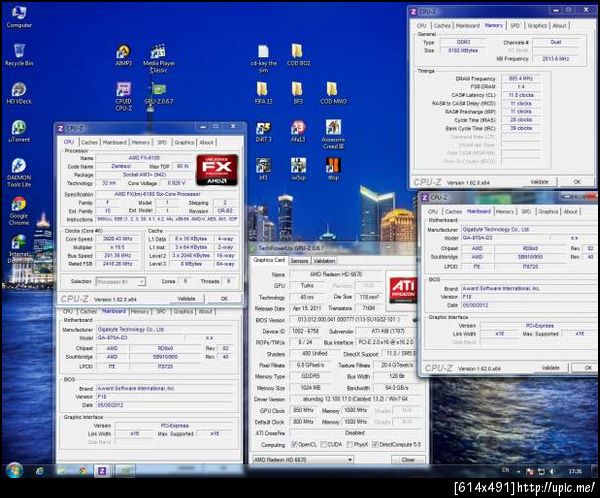Launch the Assassins Creed III shortcut
Viewport: 600px width, 498px height.
pos(333,134)
